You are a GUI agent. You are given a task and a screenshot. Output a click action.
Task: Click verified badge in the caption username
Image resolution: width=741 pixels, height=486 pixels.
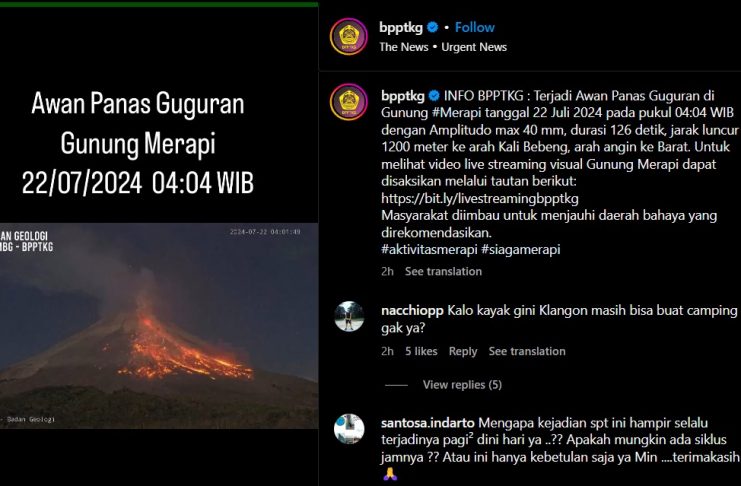click(x=434, y=96)
